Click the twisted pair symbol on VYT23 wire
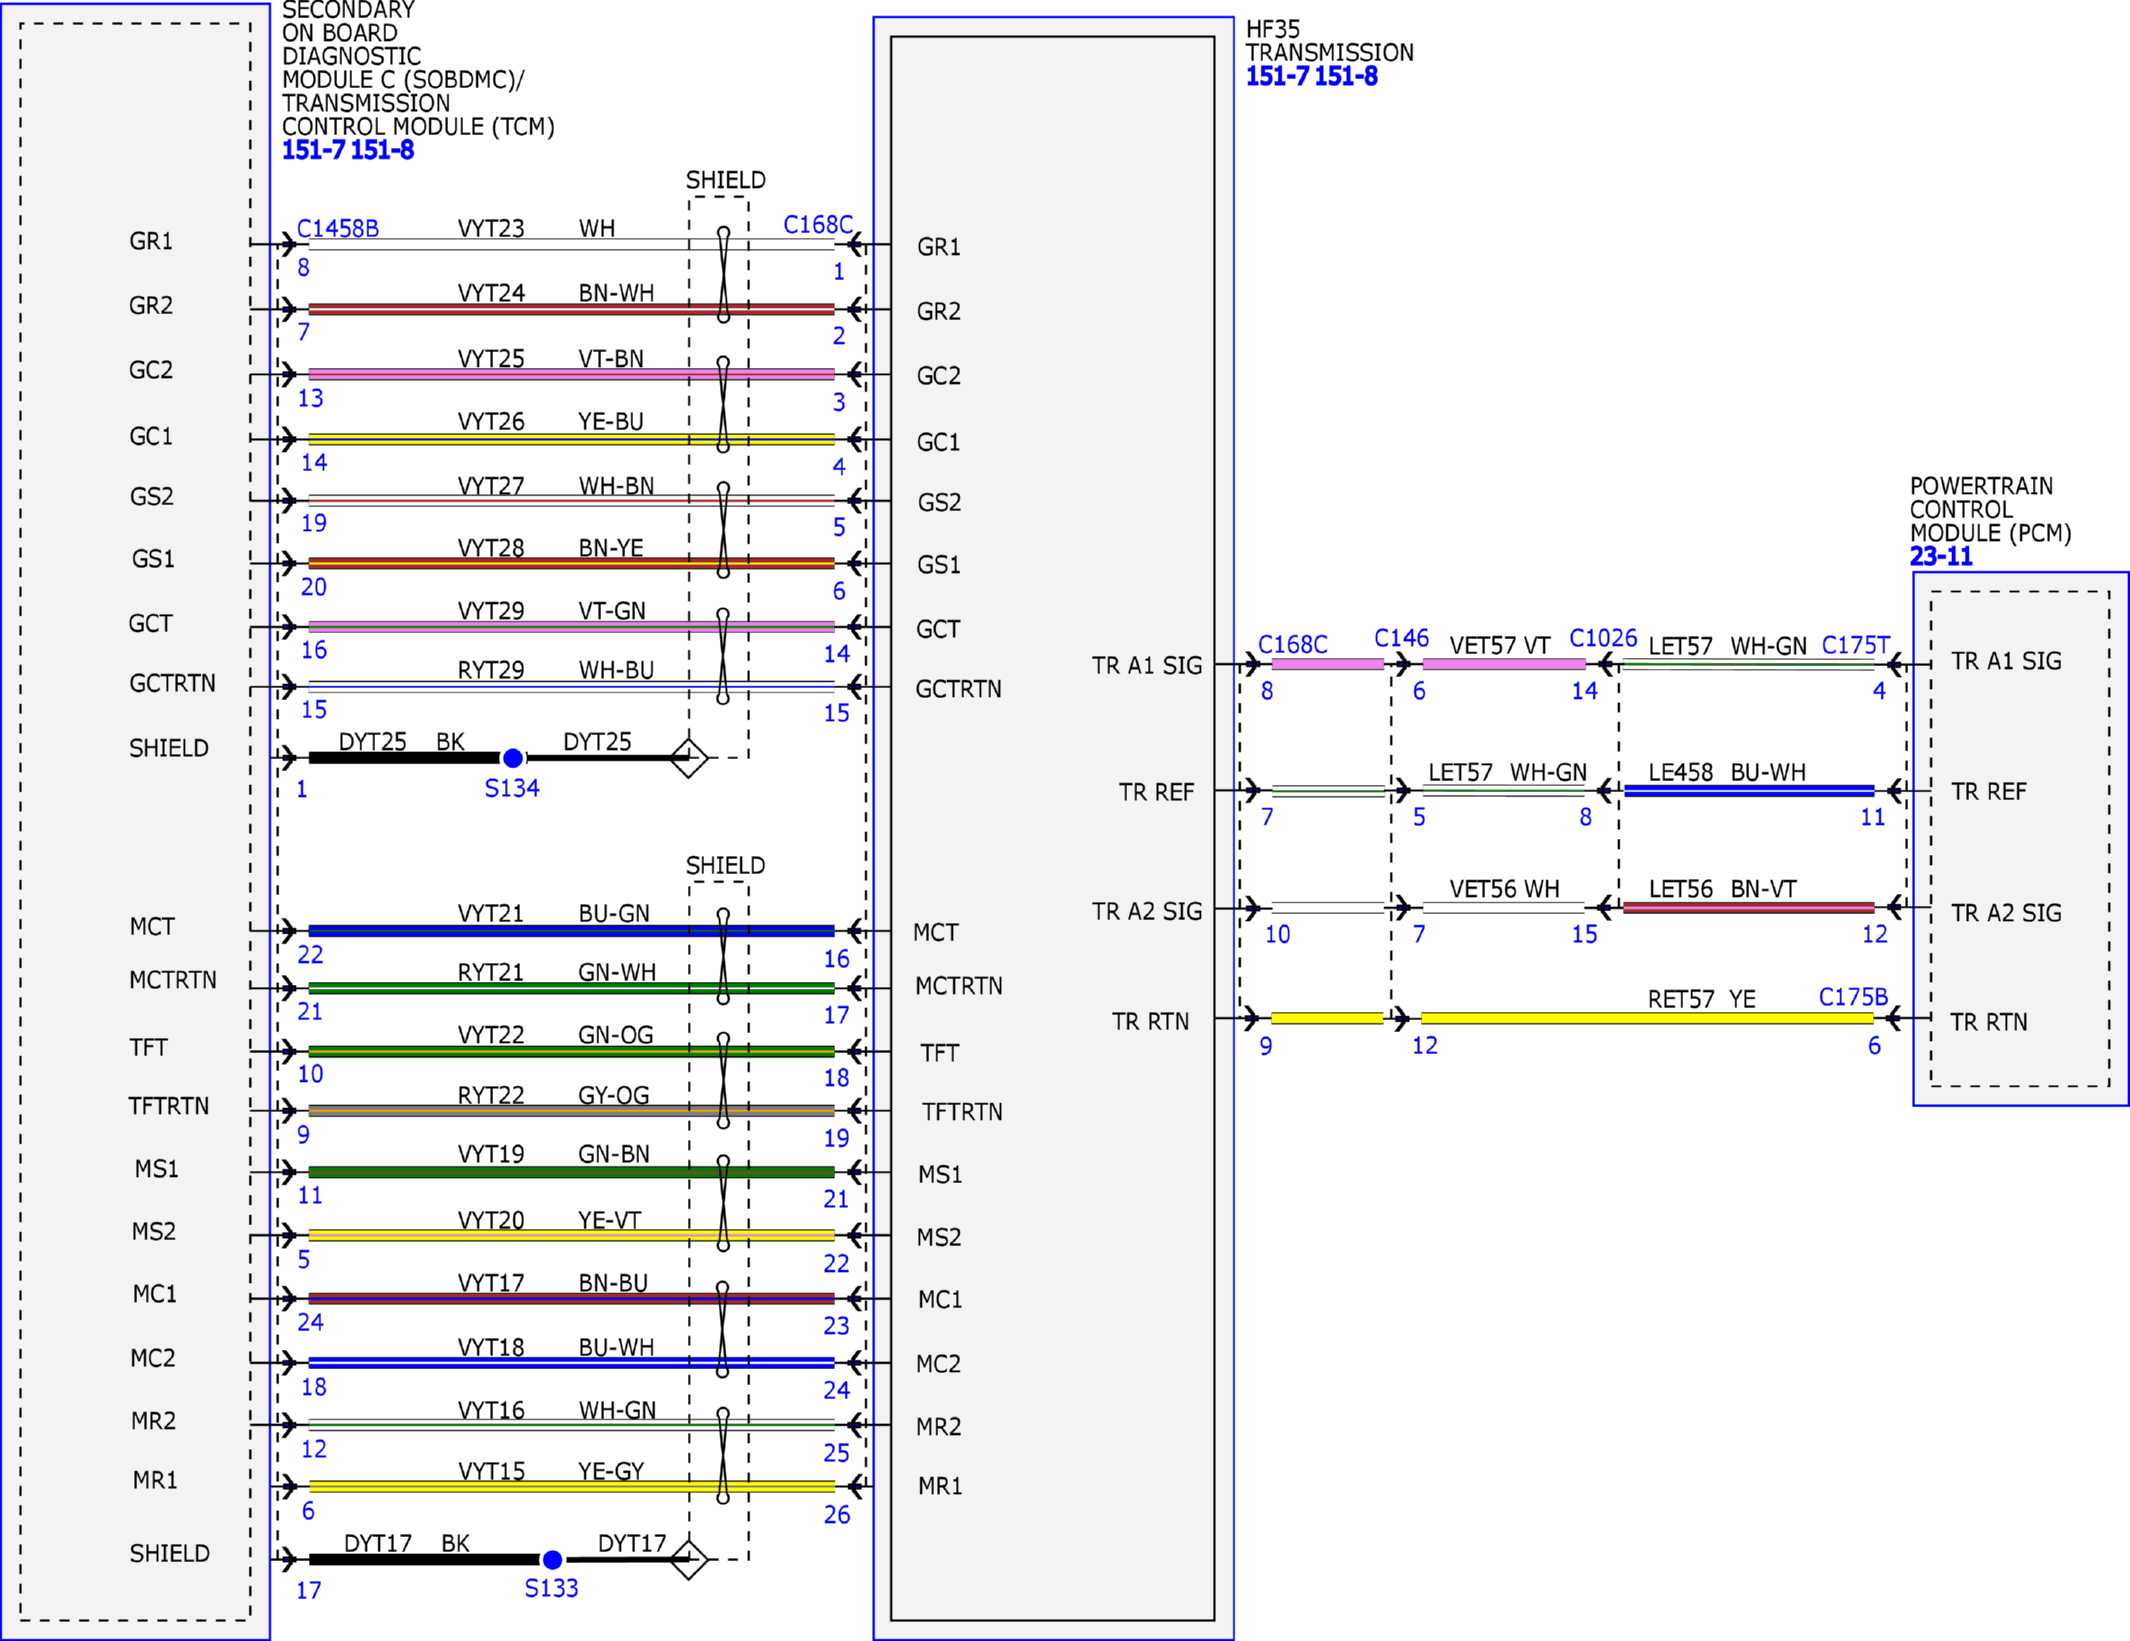This screenshot has height=1641, width=2130. point(723,275)
